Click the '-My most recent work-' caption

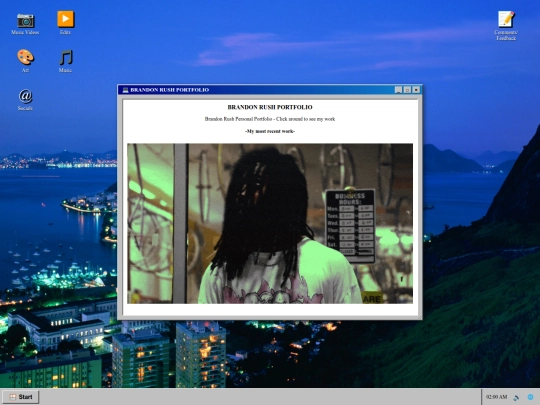[x=270, y=131]
